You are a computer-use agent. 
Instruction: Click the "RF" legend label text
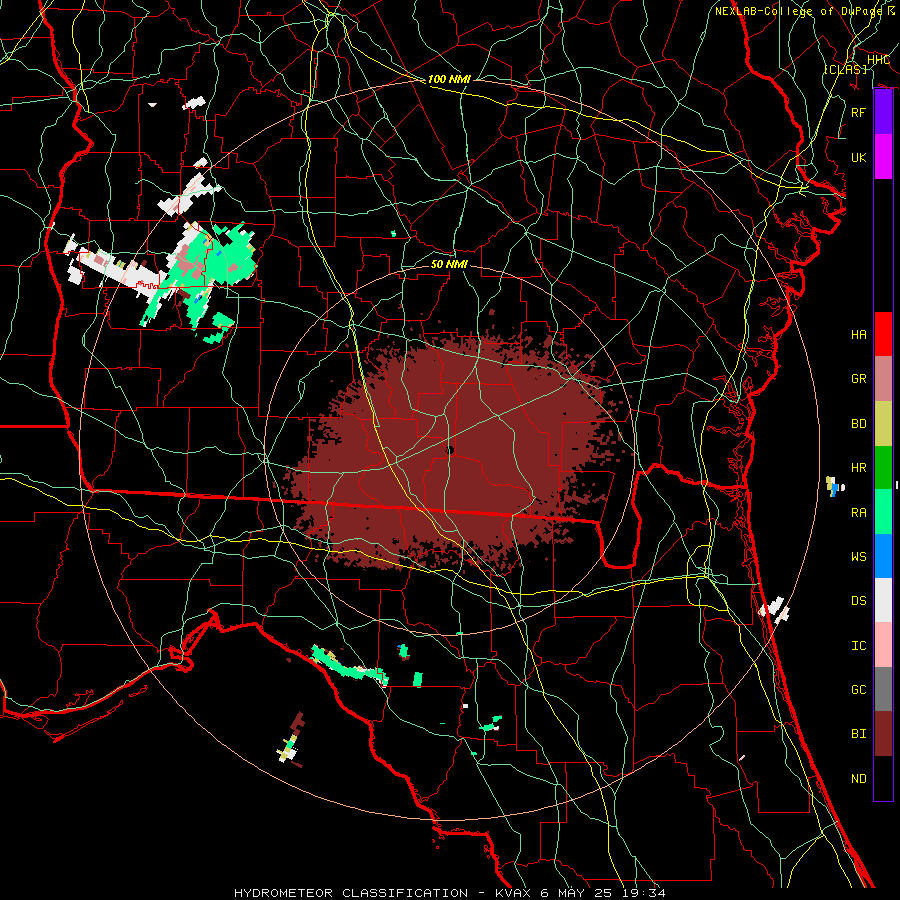(858, 112)
